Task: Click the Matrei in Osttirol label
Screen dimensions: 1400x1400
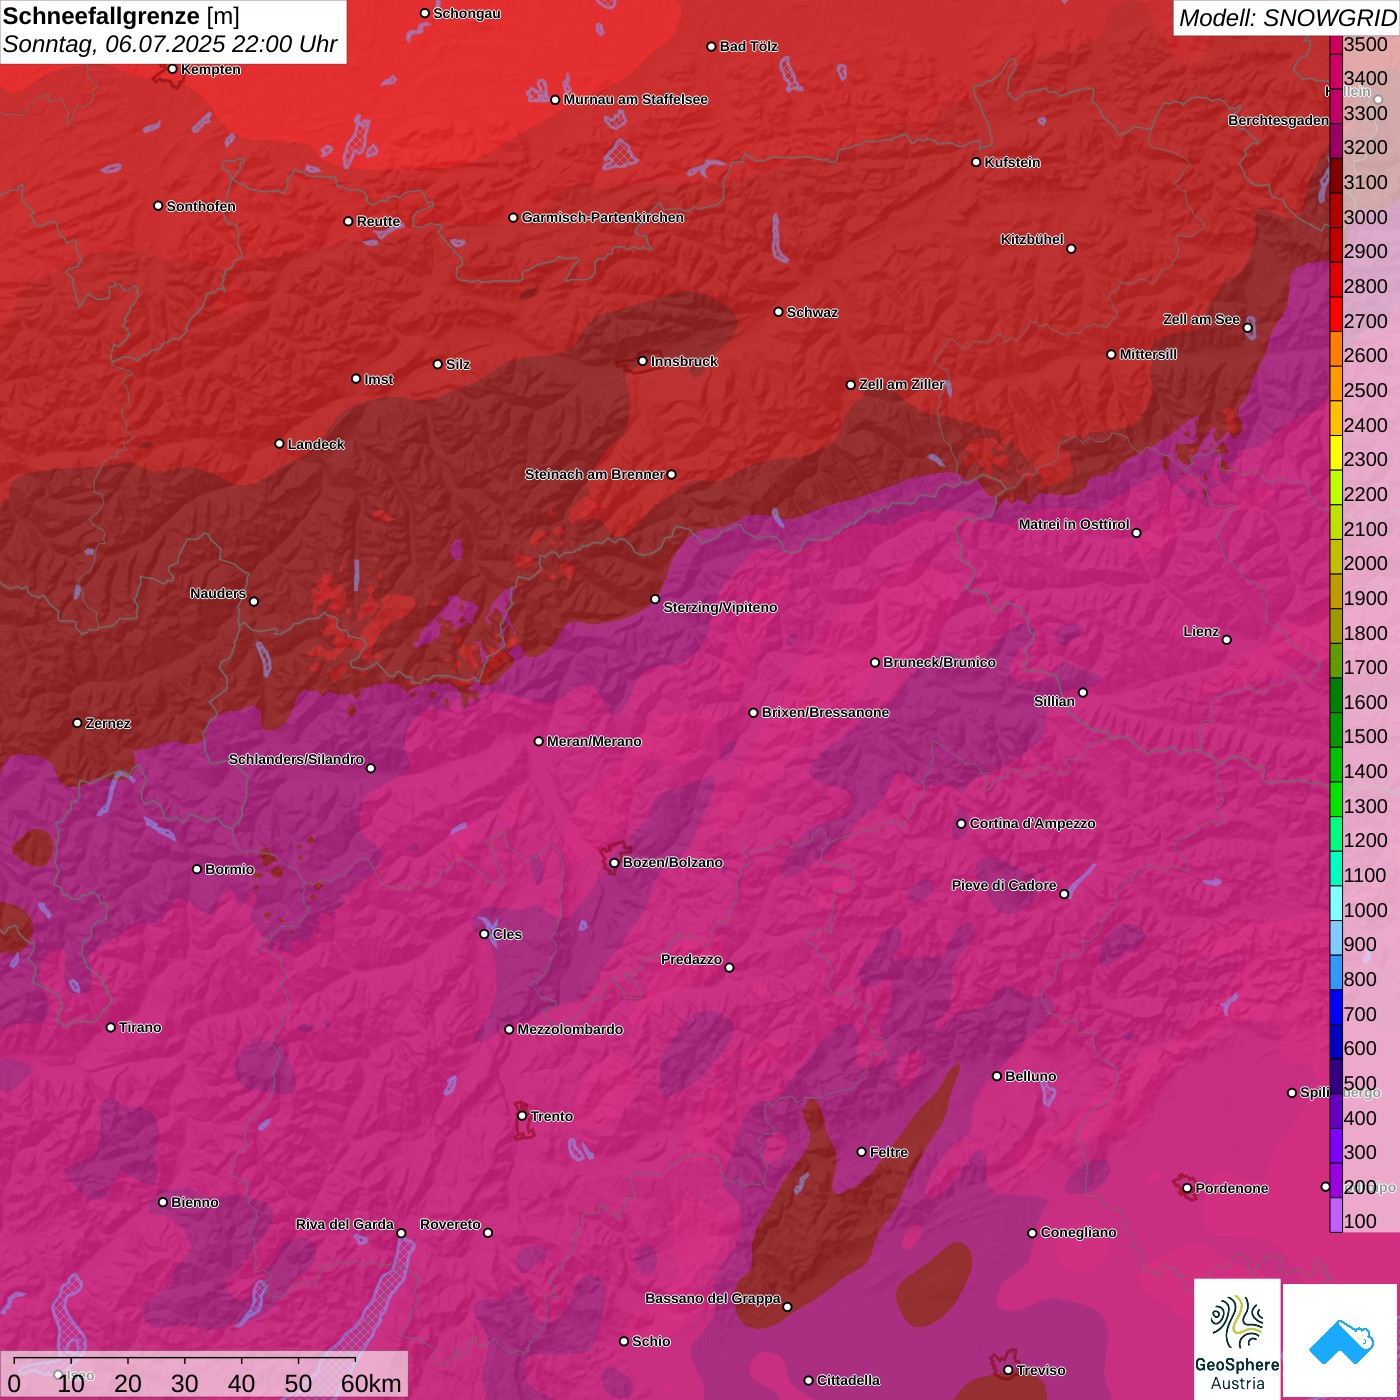Action: [x=1074, y=524]
